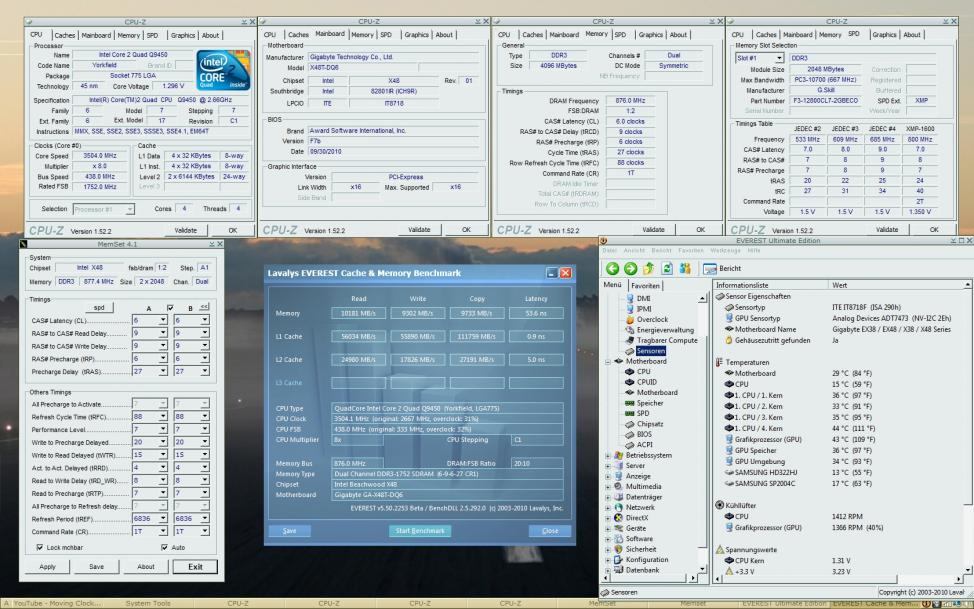Select the Chipsatz entry in EVEREST tree
The width and height of the screenshot is (974, 609).
[x=652, y=423]
